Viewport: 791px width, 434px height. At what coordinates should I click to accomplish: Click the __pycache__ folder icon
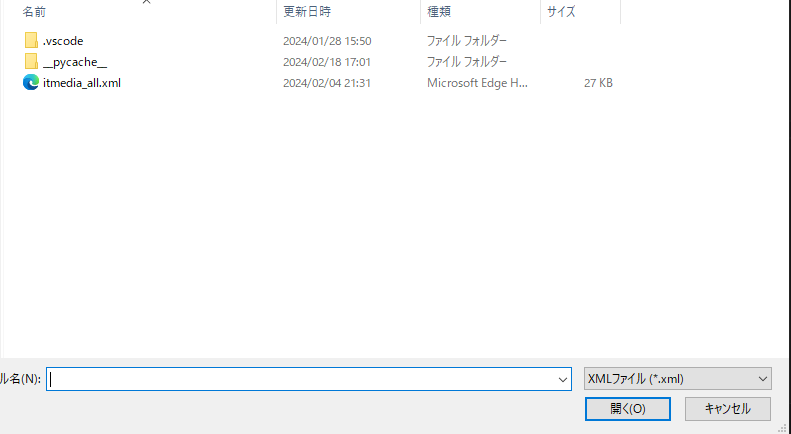click(x=31, y=62)
